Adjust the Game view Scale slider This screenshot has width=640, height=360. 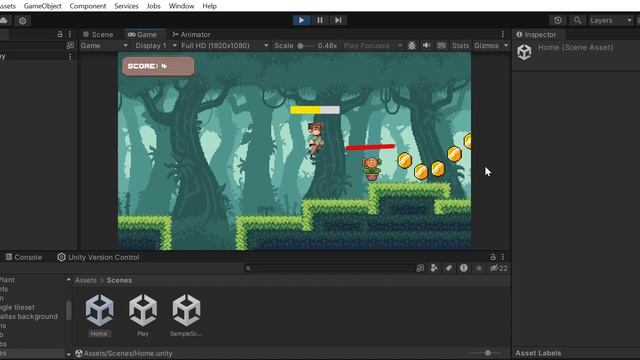(x=305, y=46)
